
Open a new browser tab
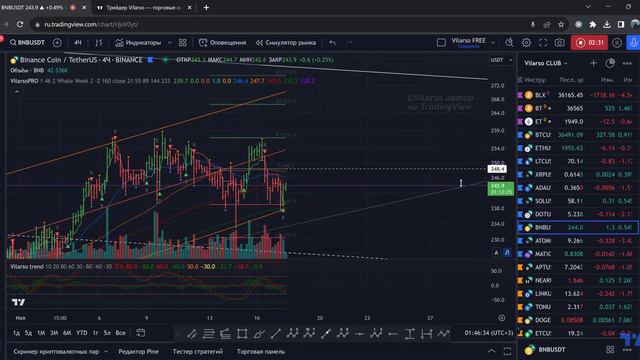pos(206,7)
